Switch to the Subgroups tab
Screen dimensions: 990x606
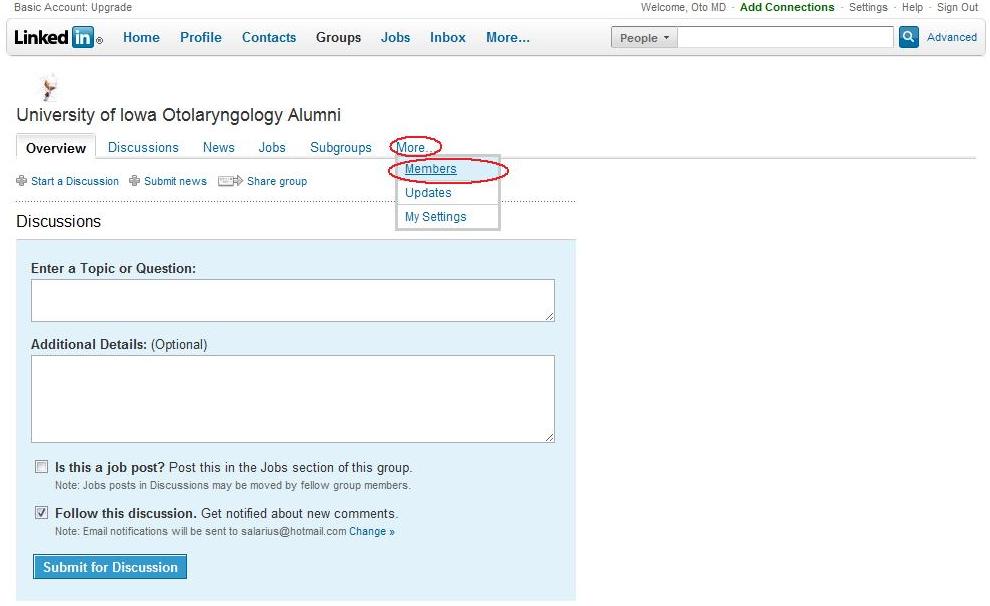(x=341, y=147)
